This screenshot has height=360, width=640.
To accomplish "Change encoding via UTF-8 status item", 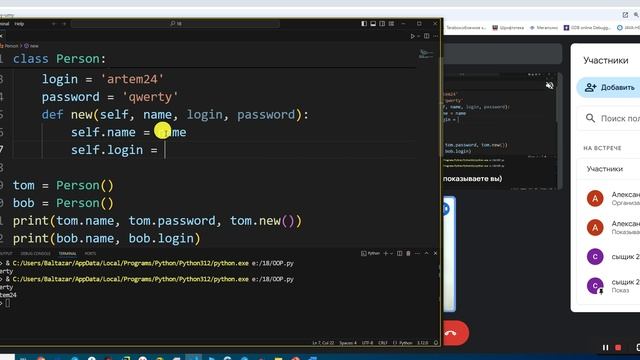I will pos(367,343).
